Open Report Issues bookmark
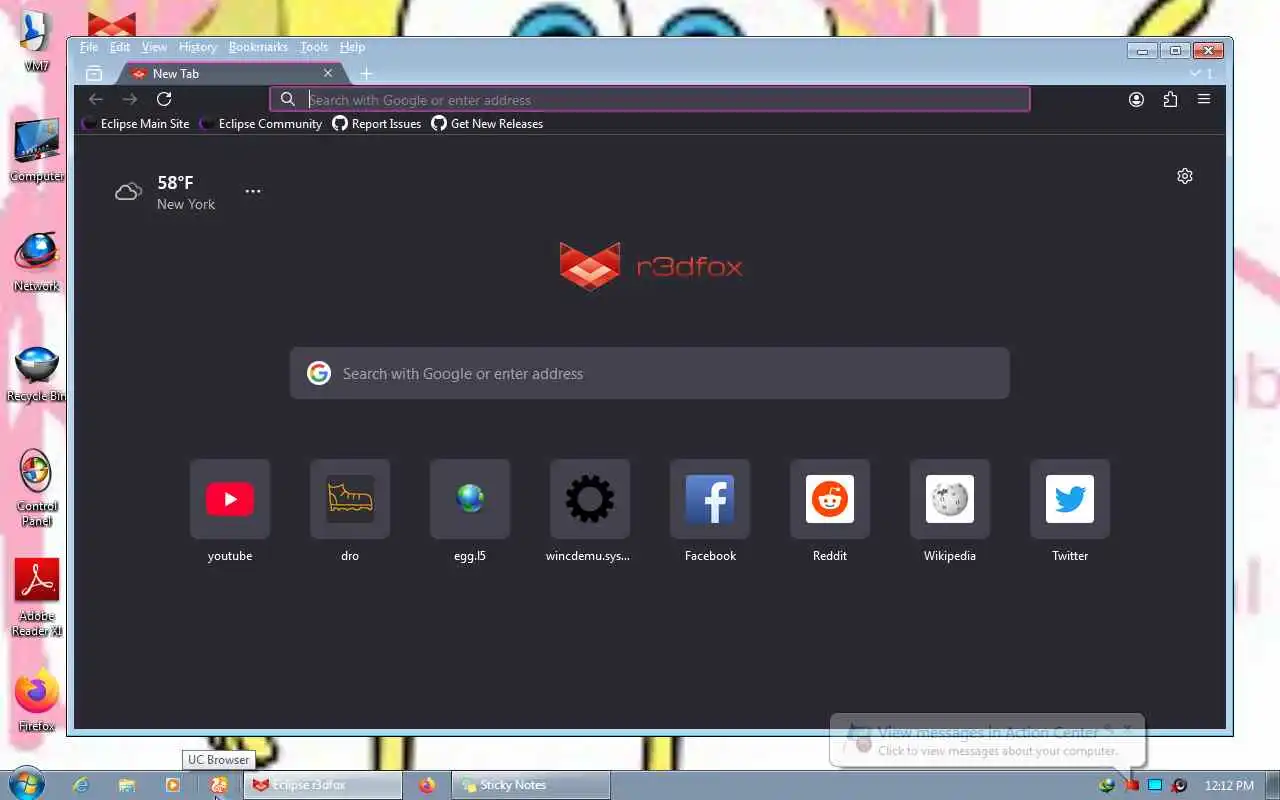 (x=377, y=124)
